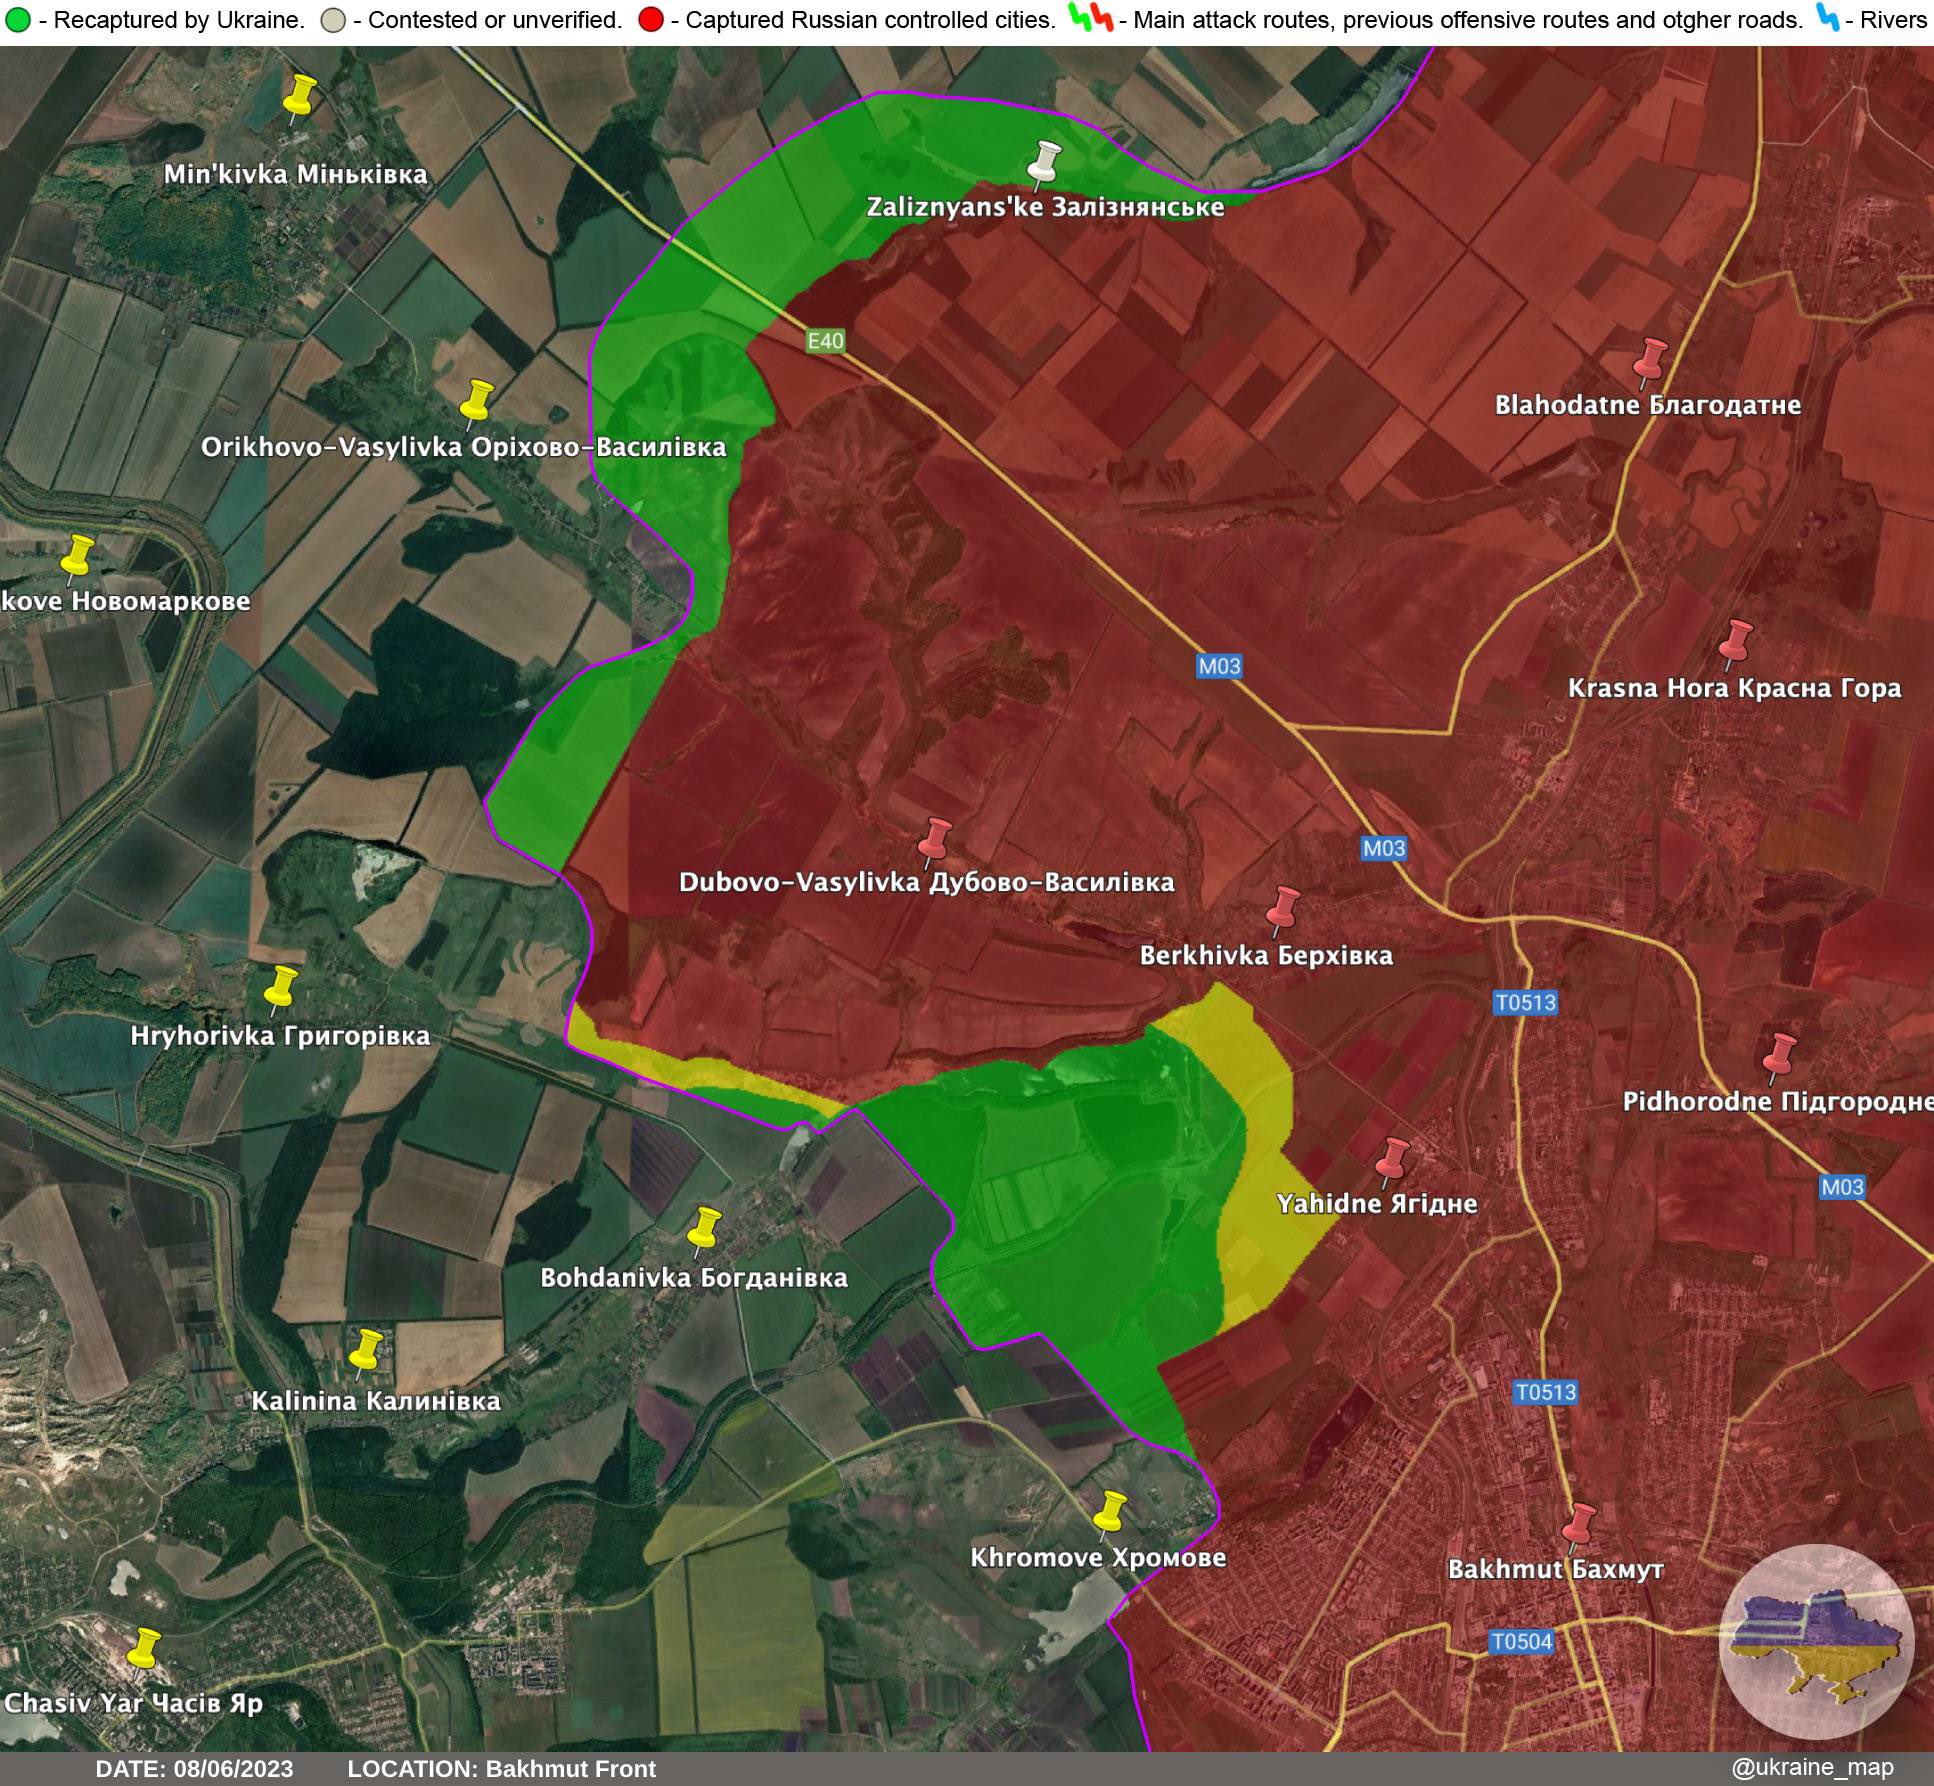
Task: Click the Krasna Hora town label
Action: click(1733, 688)
